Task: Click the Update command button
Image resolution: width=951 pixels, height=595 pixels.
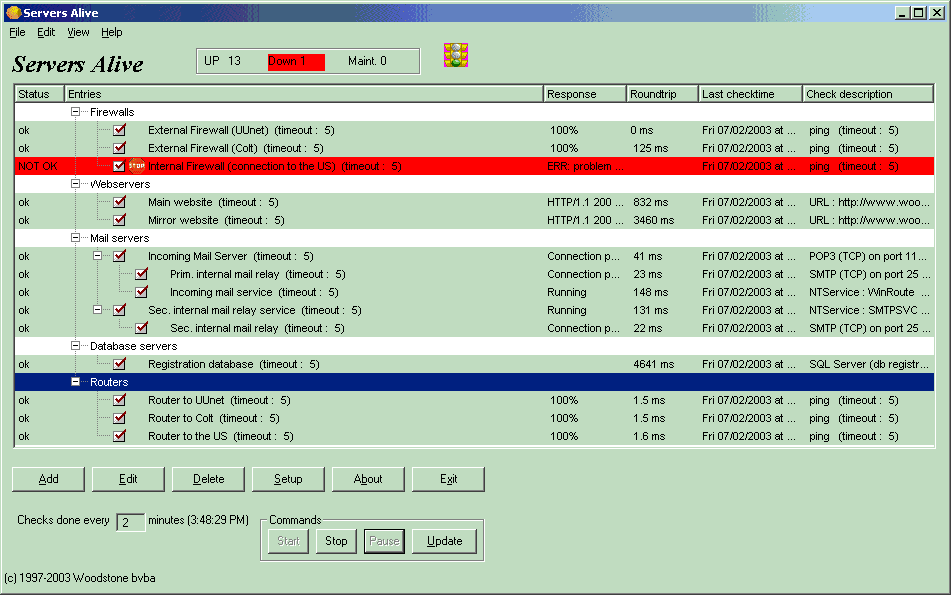Action: pos(444,541)
